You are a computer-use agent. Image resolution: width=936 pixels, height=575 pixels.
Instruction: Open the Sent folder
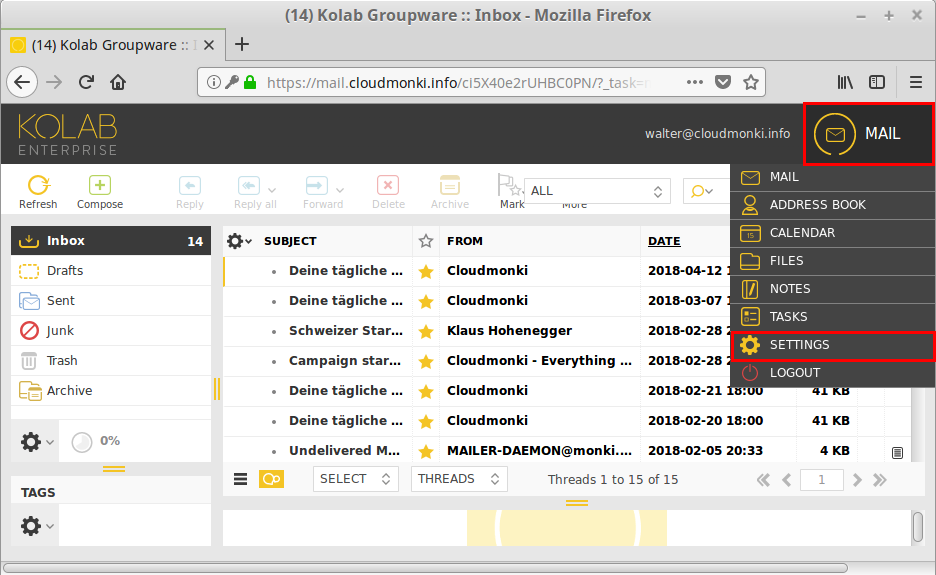111,300
